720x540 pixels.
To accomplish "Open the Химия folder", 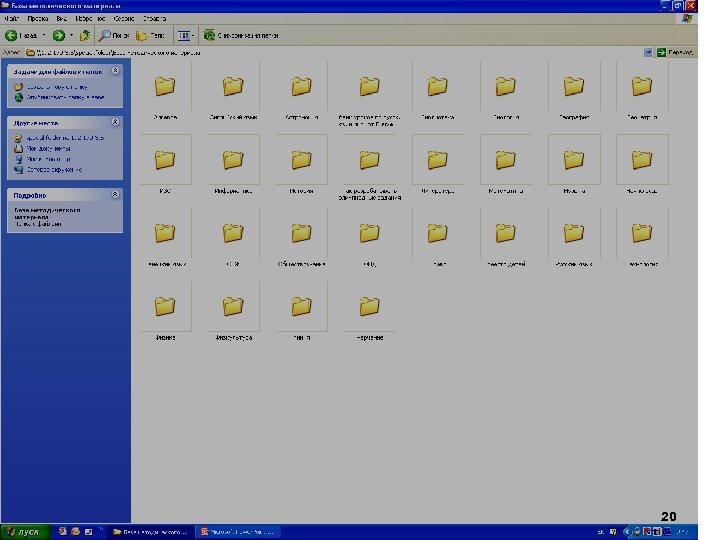I will click(x=301, y=313).
